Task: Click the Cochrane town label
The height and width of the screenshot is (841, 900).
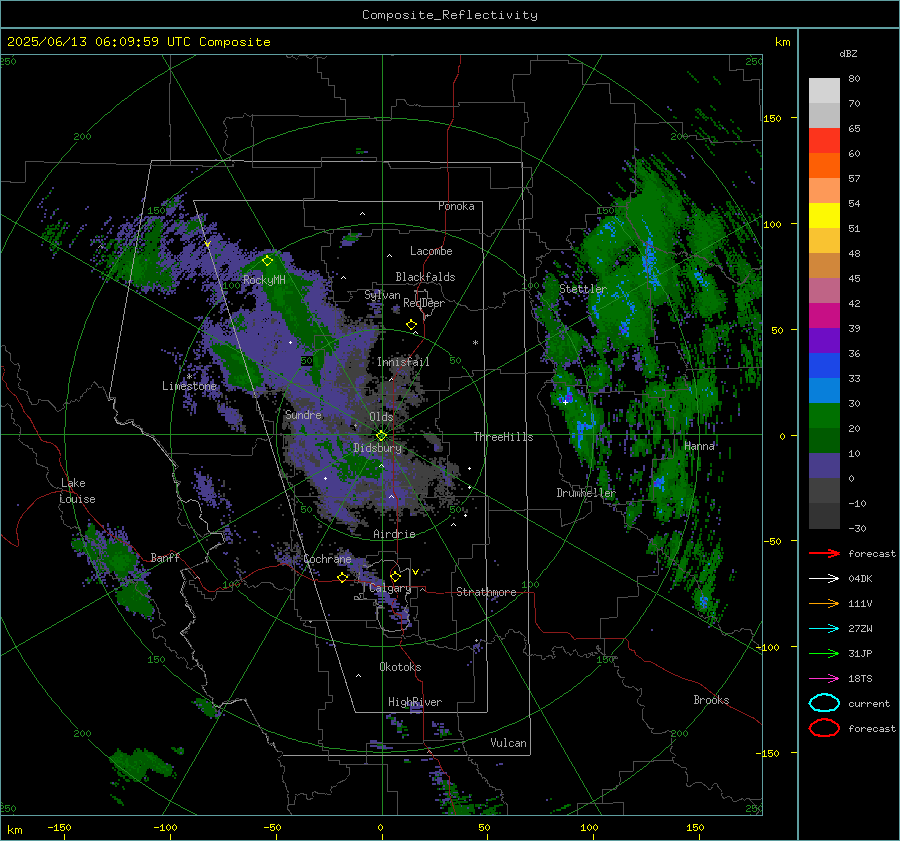Action: [x=327, y=559]
